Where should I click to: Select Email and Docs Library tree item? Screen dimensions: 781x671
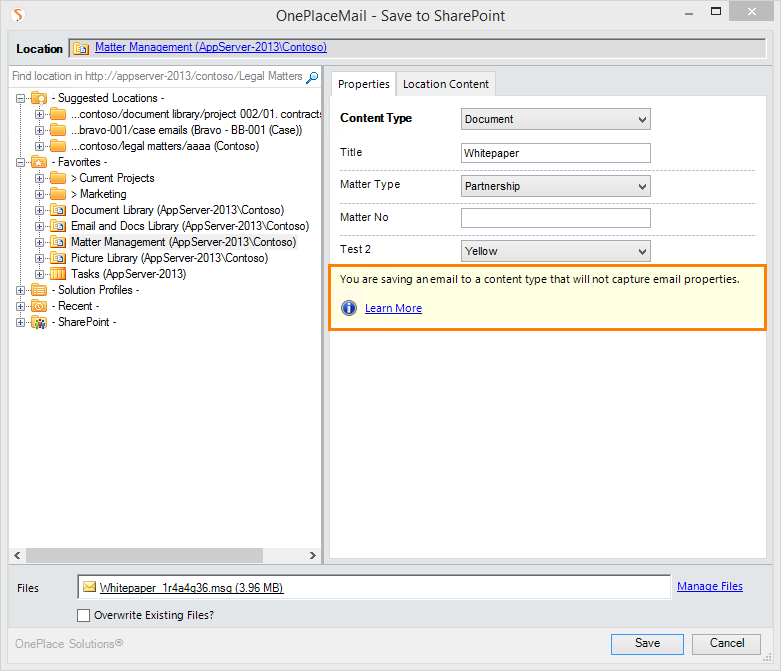[190, 226]
